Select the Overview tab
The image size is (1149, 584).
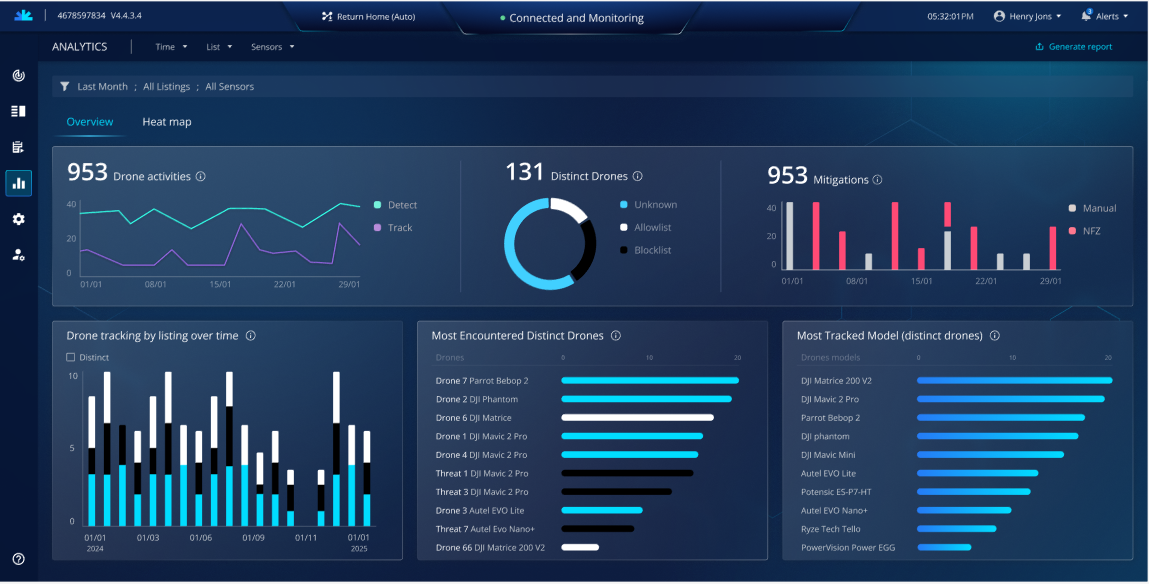click(x=90, y=122)
